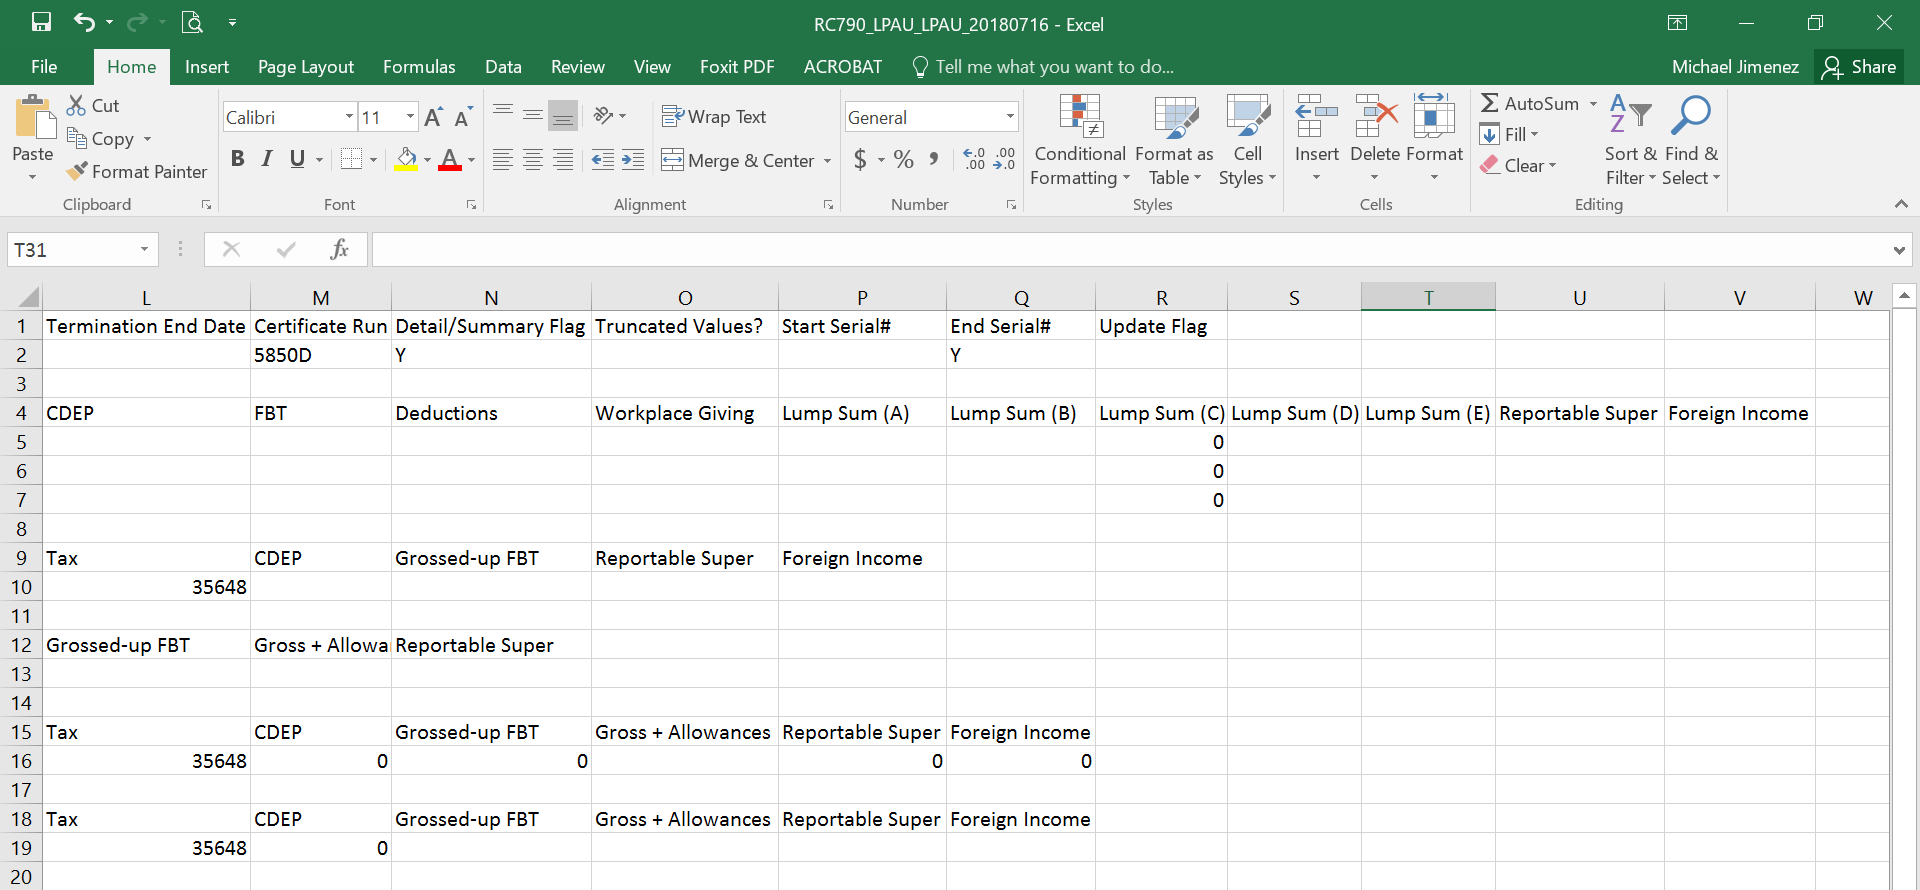Viewport: 1920px width, 890px height.
Task: Apply the yellow fill color swatch
Action: (406, 159)
